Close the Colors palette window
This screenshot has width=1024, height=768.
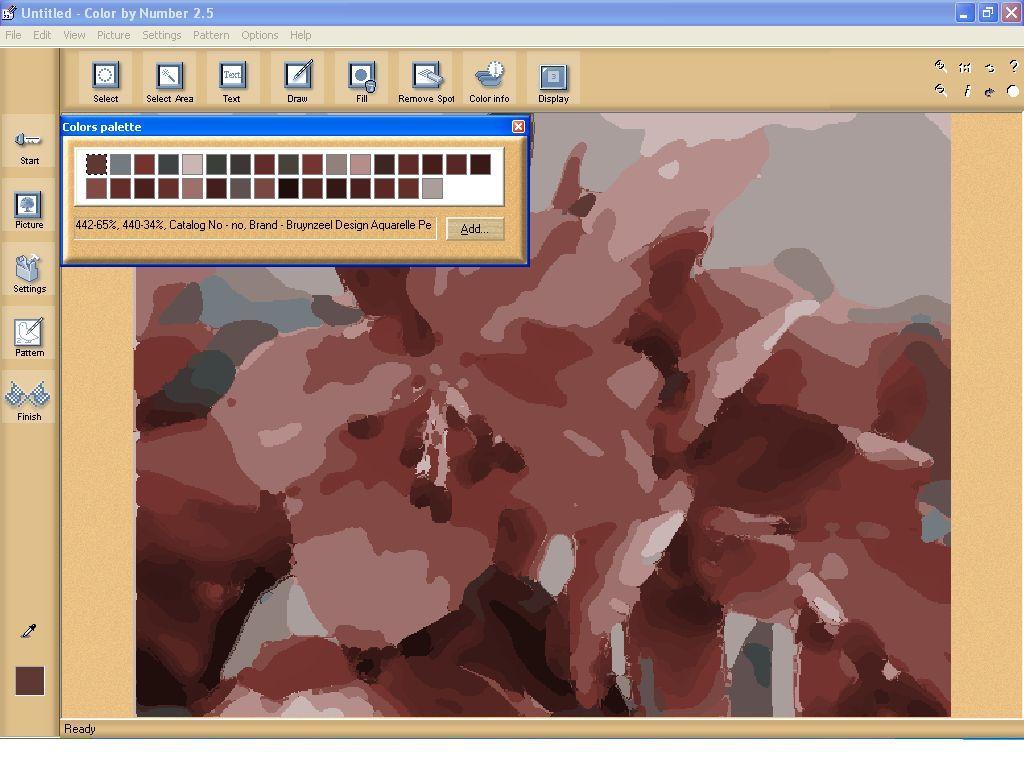coord(518,127)
